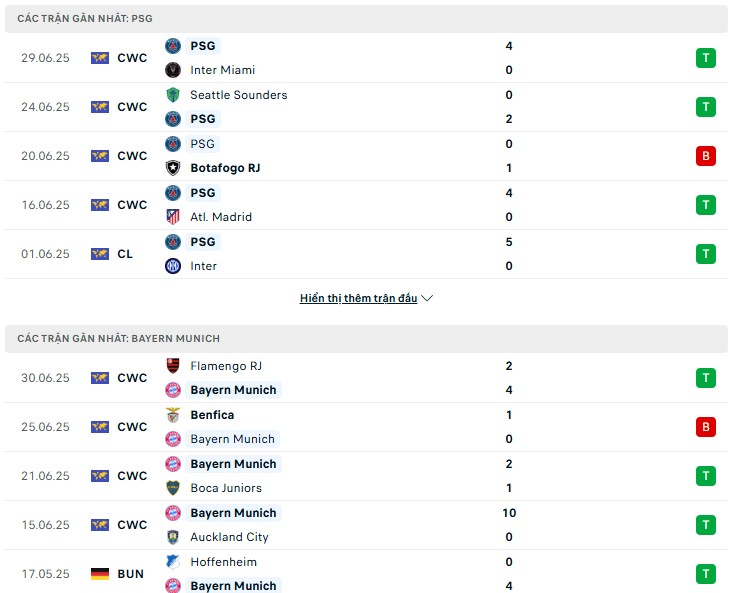Click the Hoffenheim team logo
This screenshot has width=729, height=593.
pyautogui.click(x=173, y=562)
